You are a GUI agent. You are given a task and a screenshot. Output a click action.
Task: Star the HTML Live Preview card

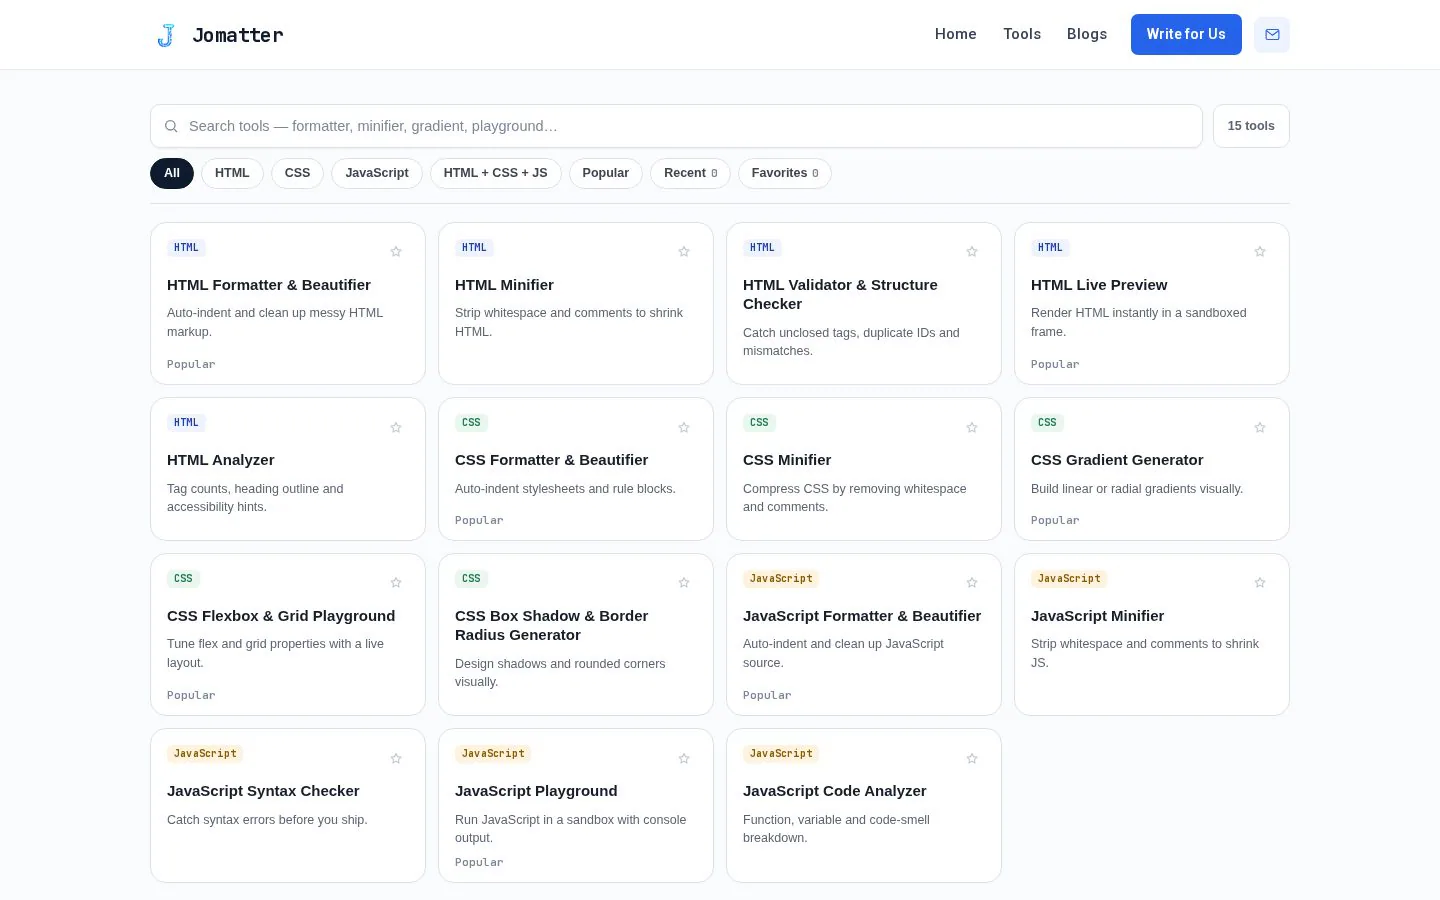coord(1260,252)
